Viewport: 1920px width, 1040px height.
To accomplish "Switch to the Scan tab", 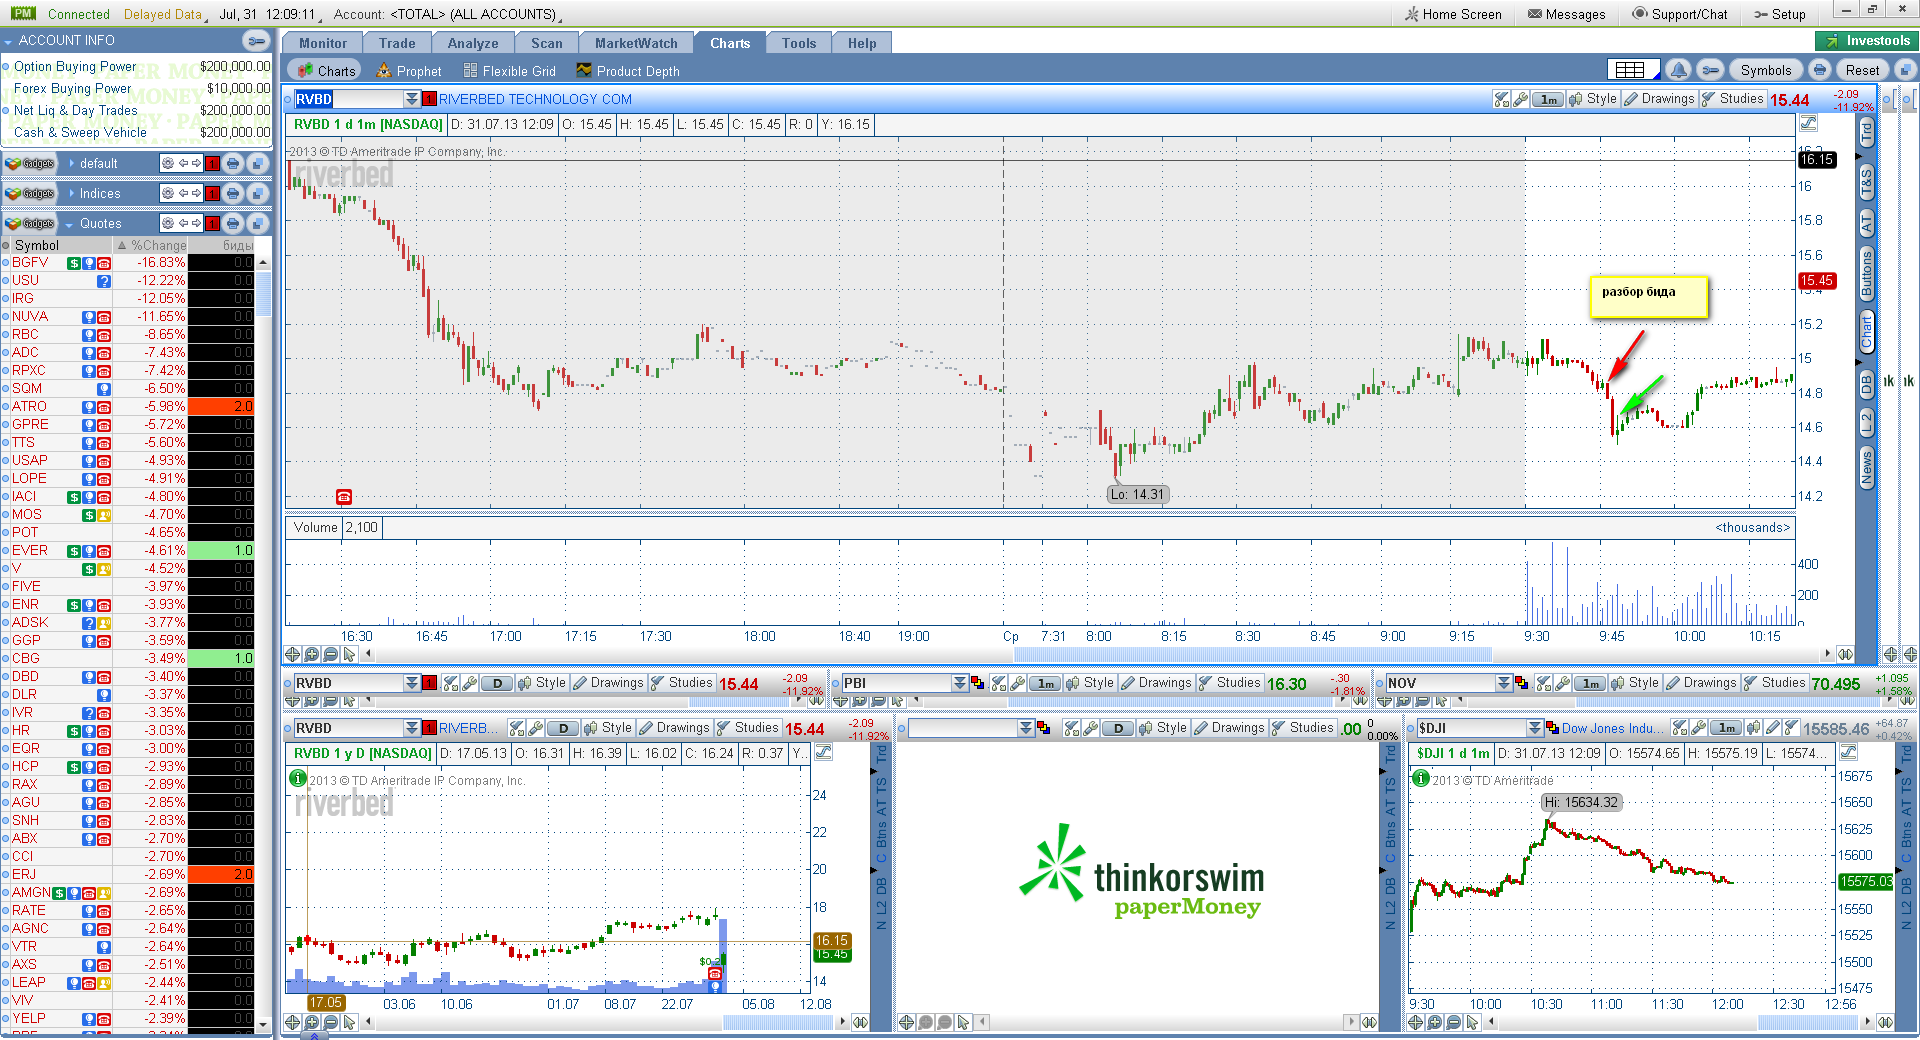I will pos(547,43).
